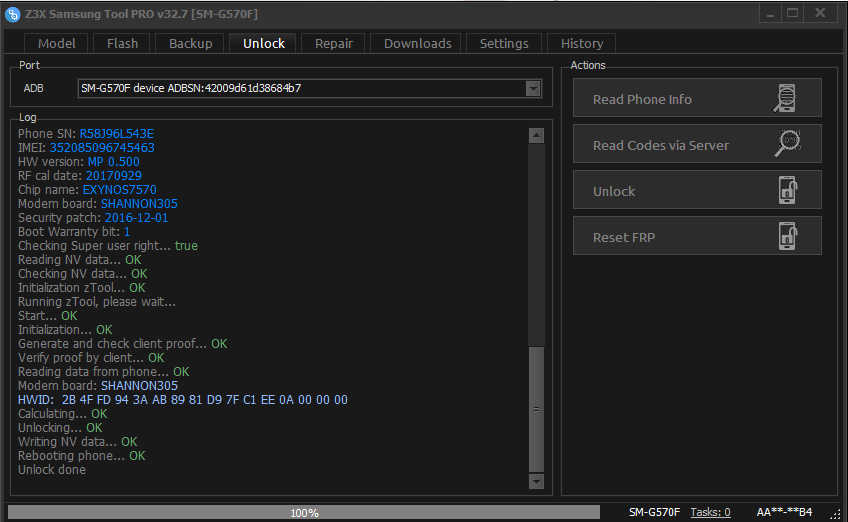
Task: Click the log scrollbar down arrow
Action: (536, 481)
